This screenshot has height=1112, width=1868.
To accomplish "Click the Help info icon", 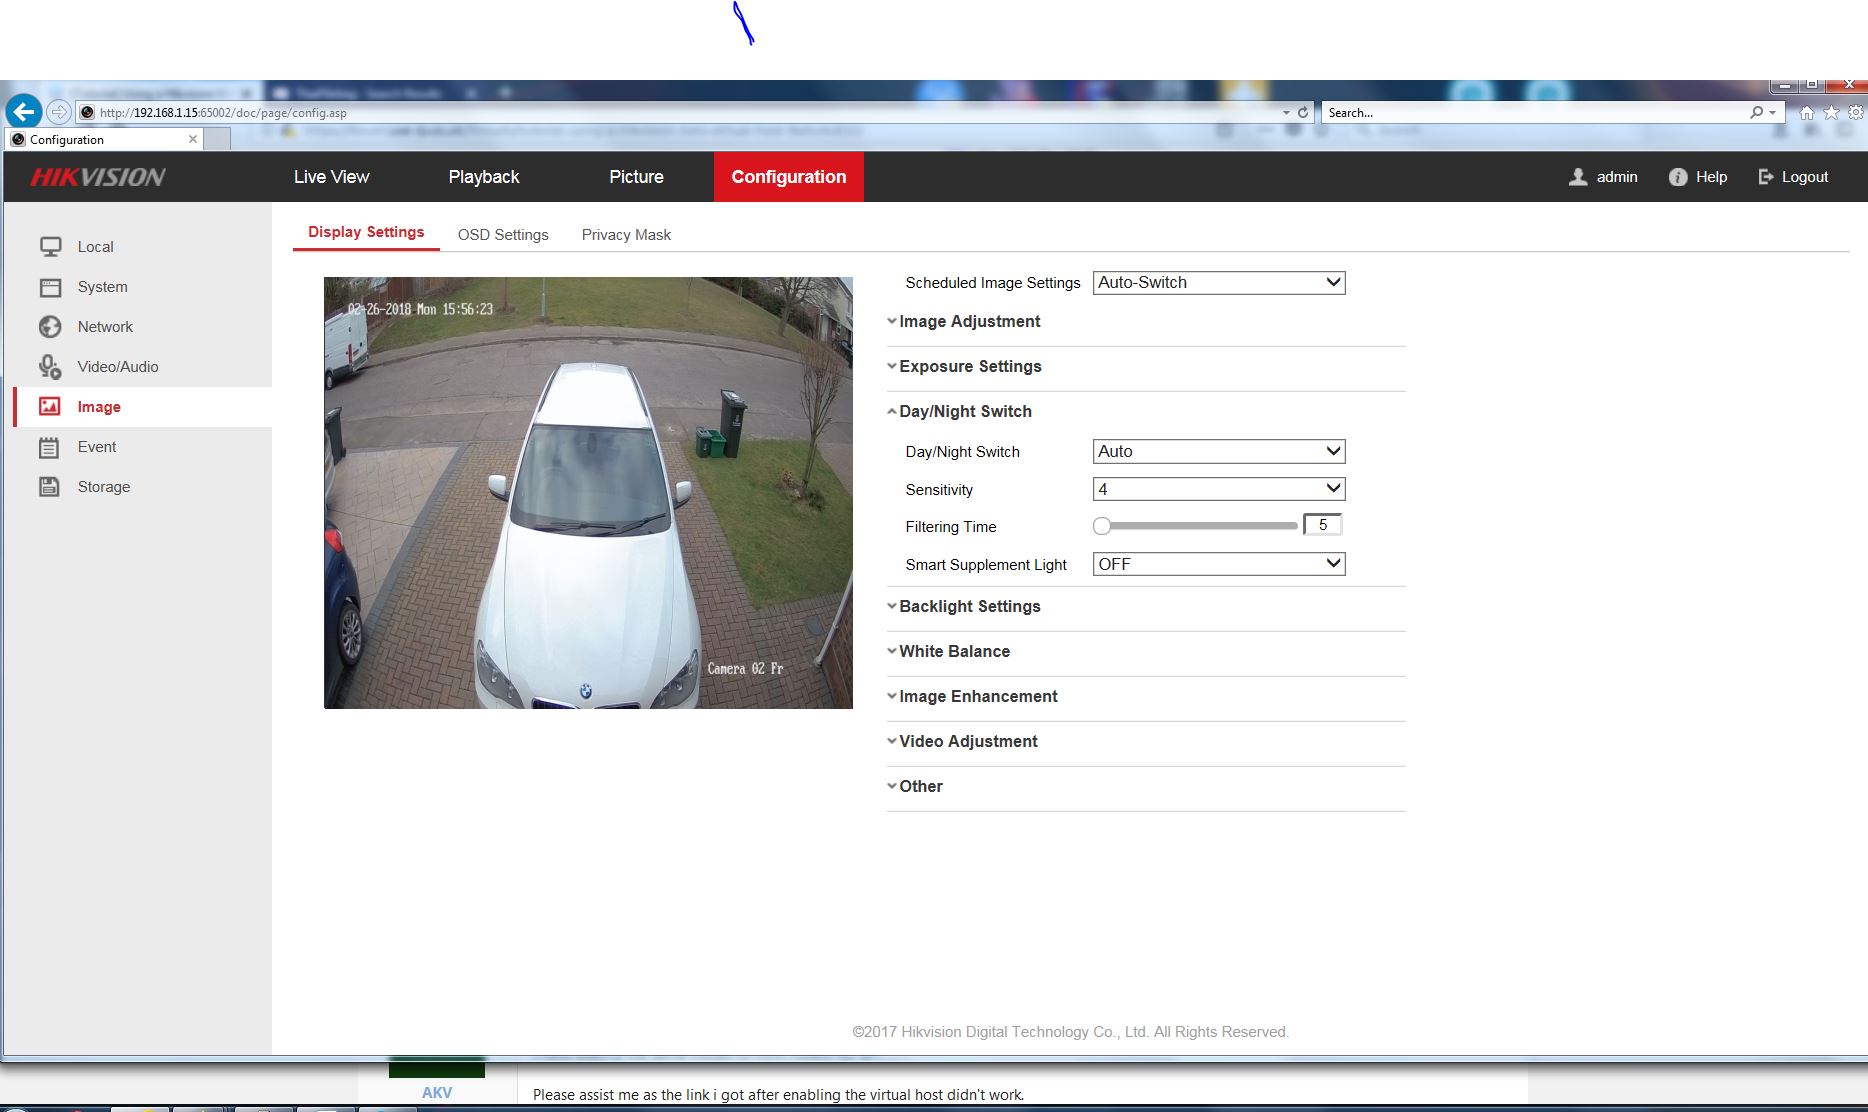I will coord(1678,177).
